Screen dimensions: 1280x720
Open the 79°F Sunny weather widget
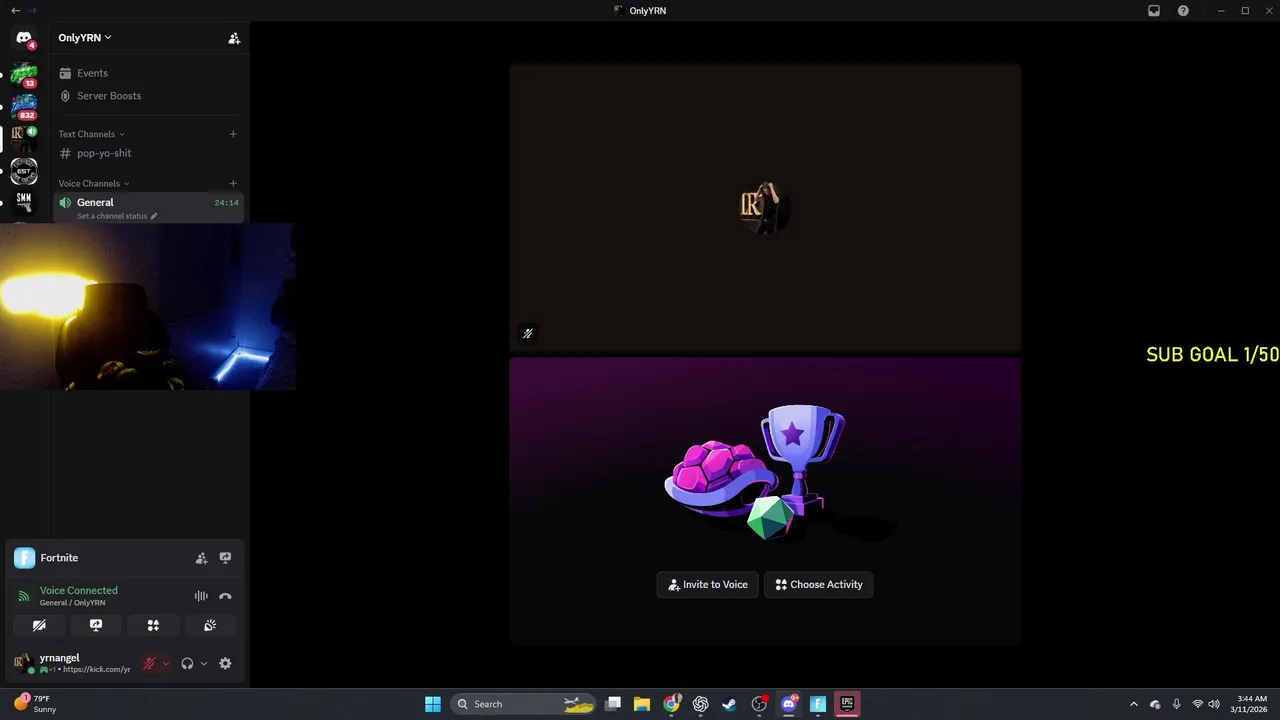[35, 704]
